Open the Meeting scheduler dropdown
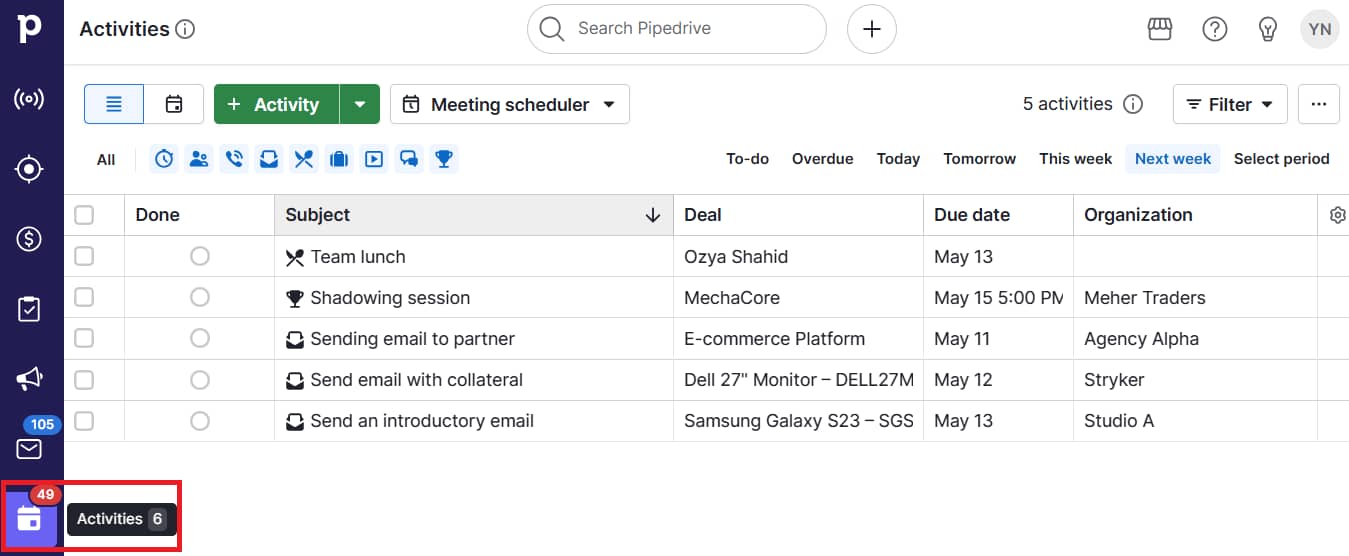Screen dimensions: 1349x556 click(x=510, y=104)
